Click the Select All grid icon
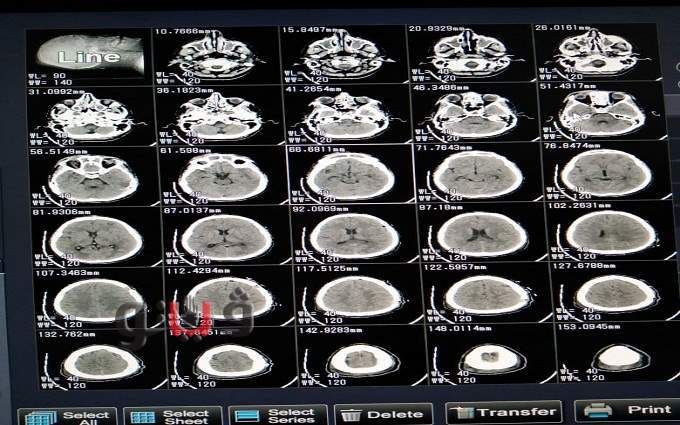The image size is (680, 425). point(39,418)
